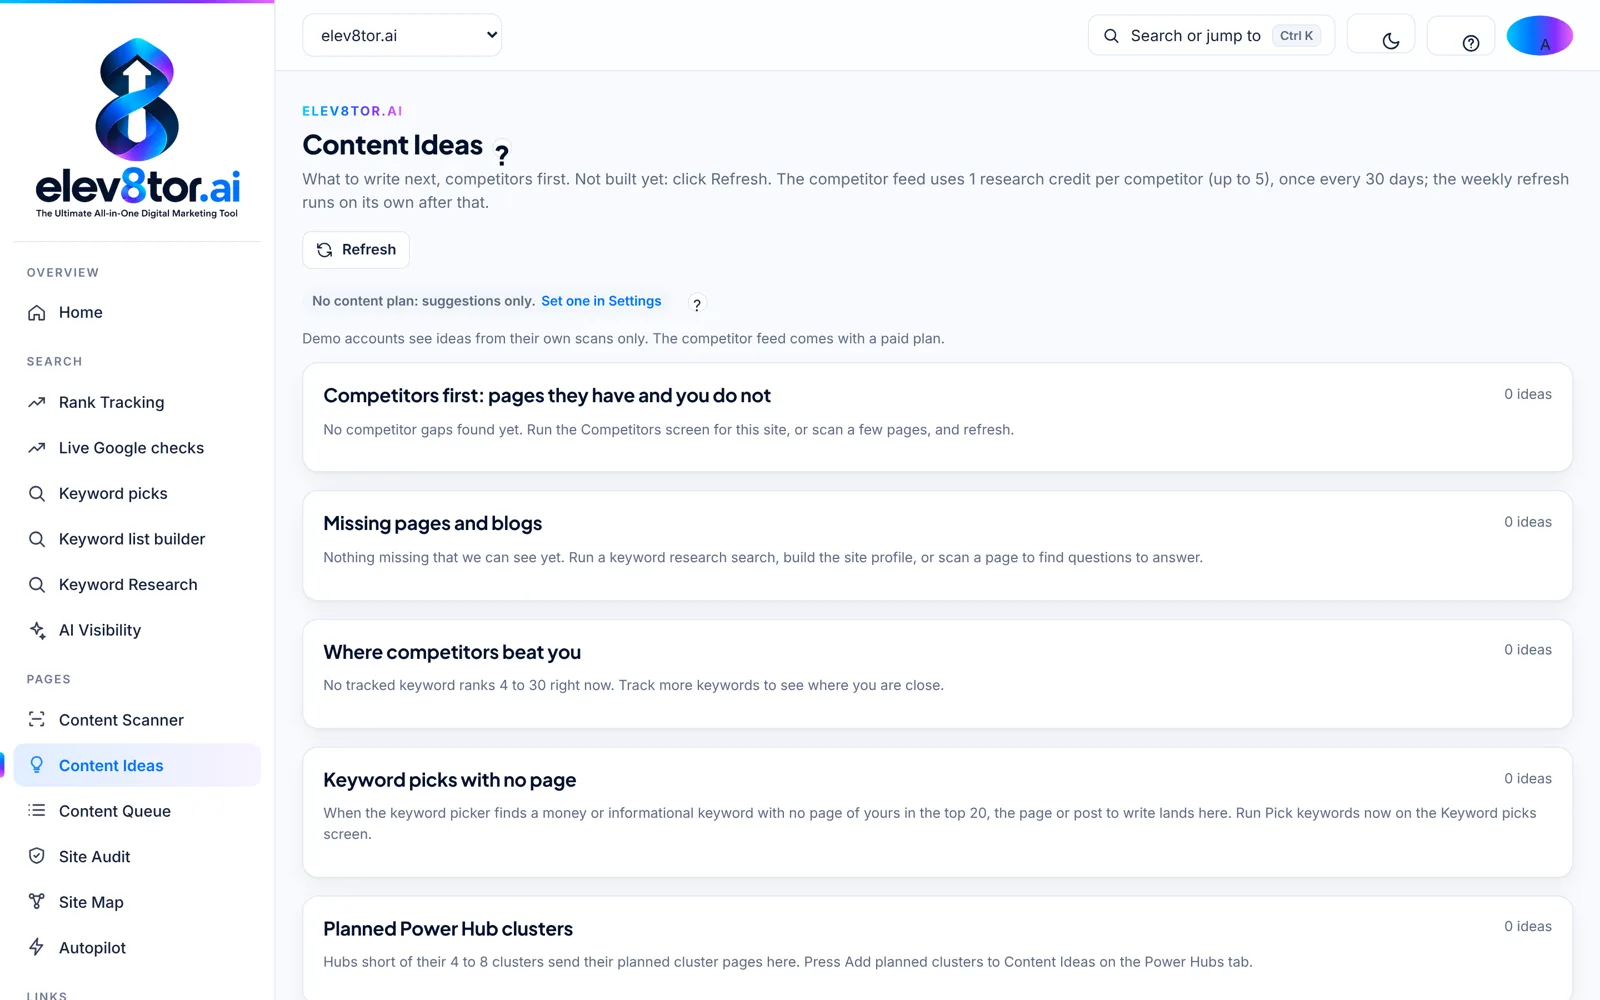Click the Site Map tree icon
The width and height of the screenshot is (1600, 1000).
[37, 901]
